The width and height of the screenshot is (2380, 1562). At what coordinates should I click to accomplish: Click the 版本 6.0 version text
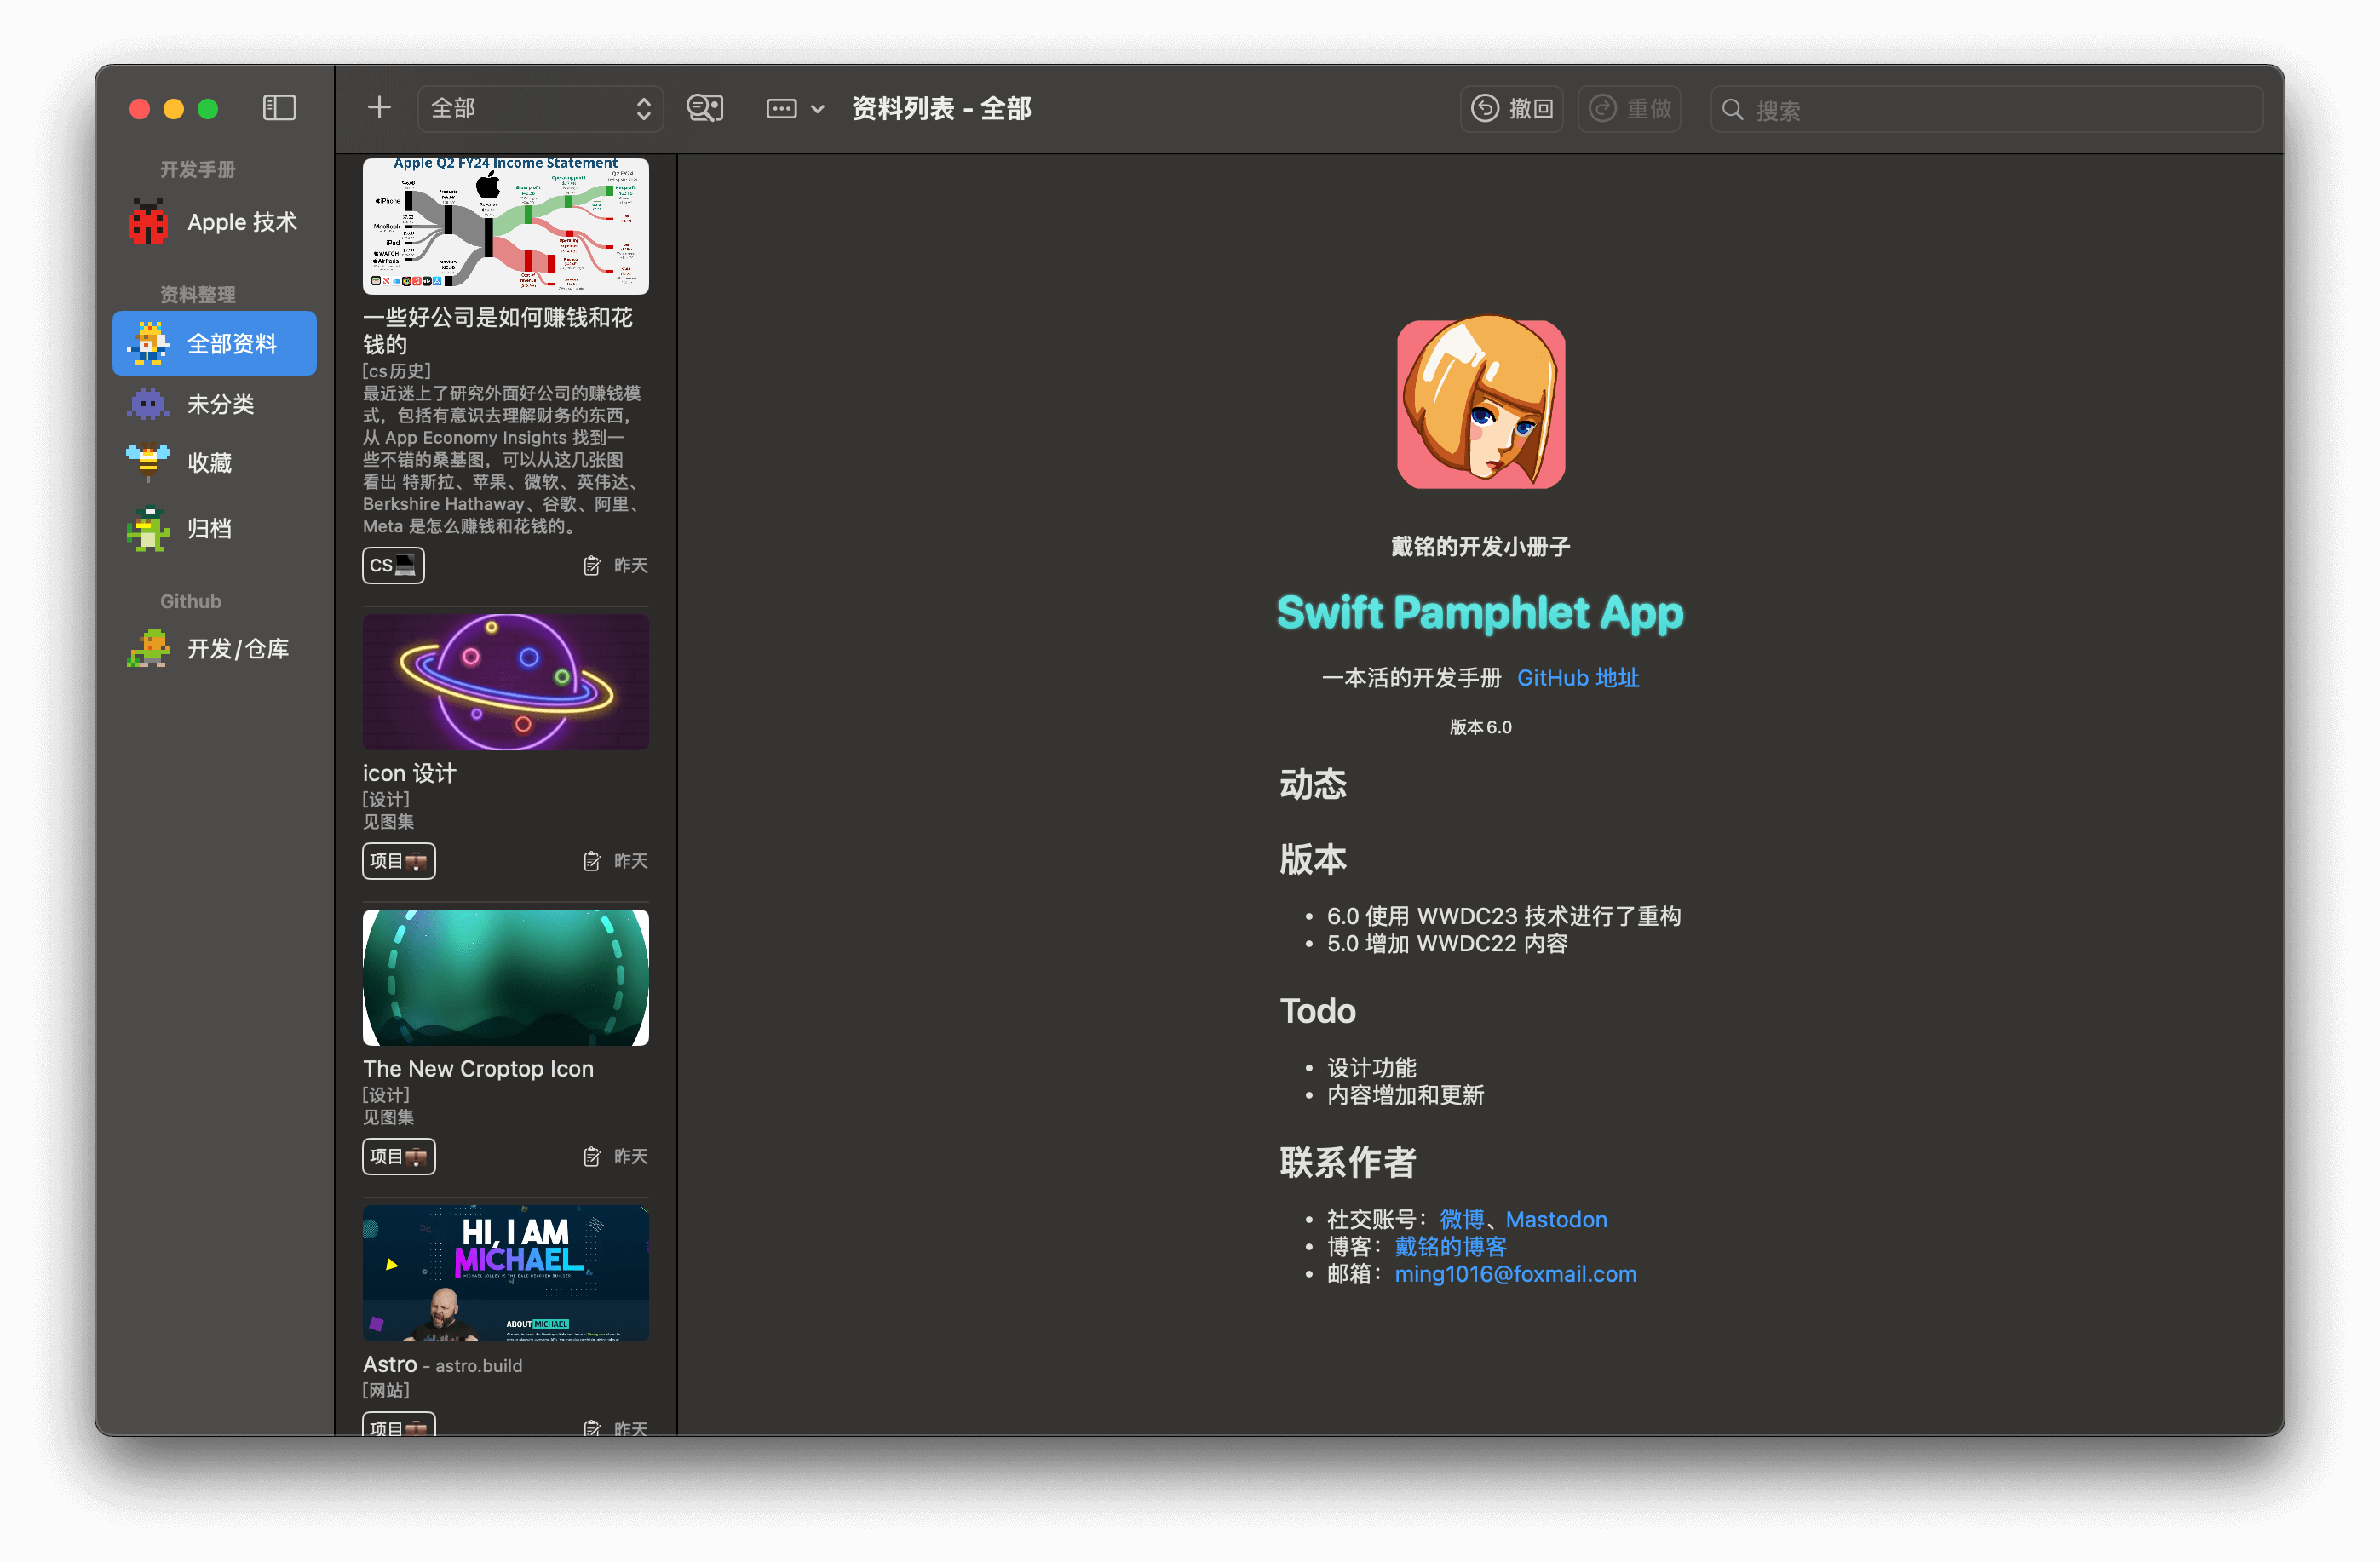coord(1480,727)
